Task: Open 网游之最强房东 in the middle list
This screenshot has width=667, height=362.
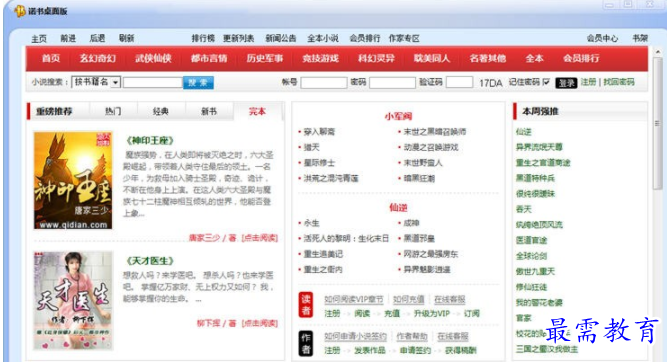Action: click(x=430, y=254)
